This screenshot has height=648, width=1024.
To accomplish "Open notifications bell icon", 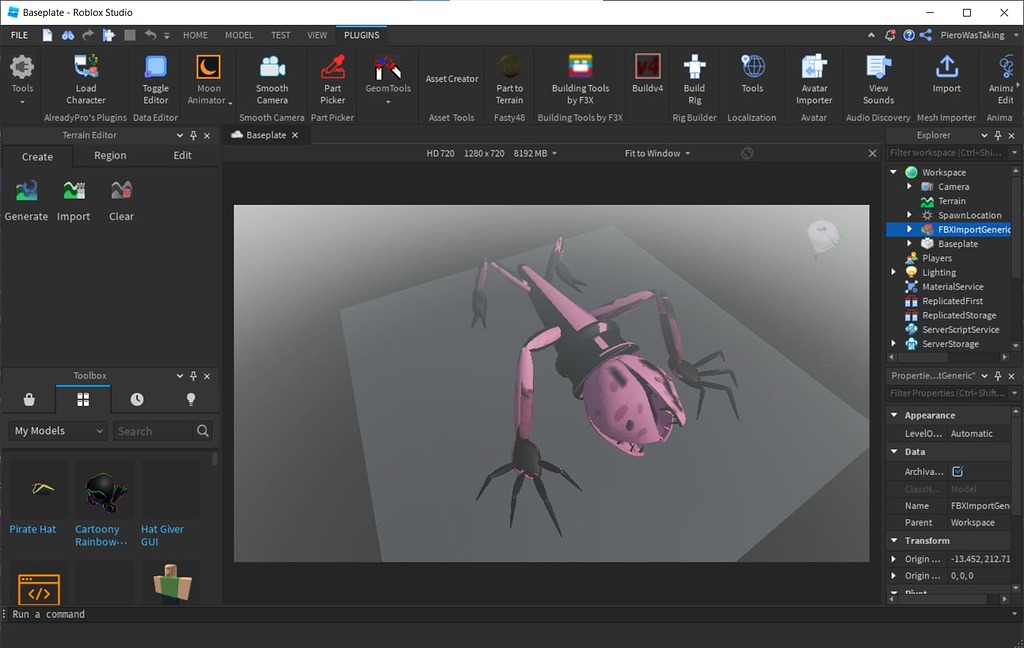I will click(x=889, y=35).
